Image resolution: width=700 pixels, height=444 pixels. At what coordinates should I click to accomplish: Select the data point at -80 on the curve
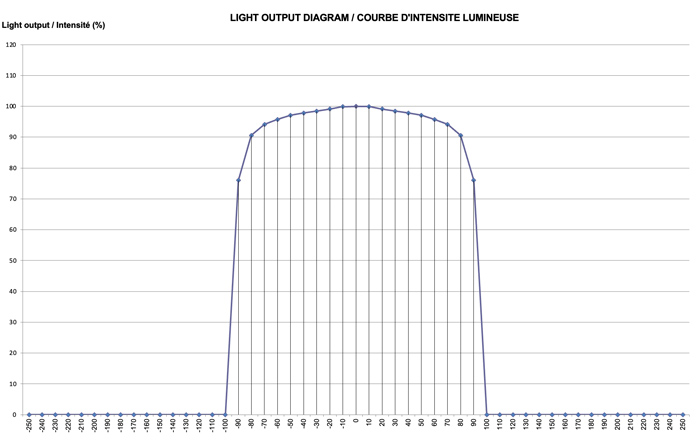point(251,135)
